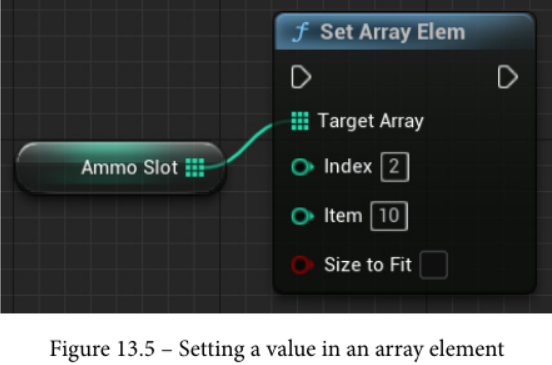Click the Ammo Slot array output pin
This screenshot has width=552, height=365.
[195, 168]
